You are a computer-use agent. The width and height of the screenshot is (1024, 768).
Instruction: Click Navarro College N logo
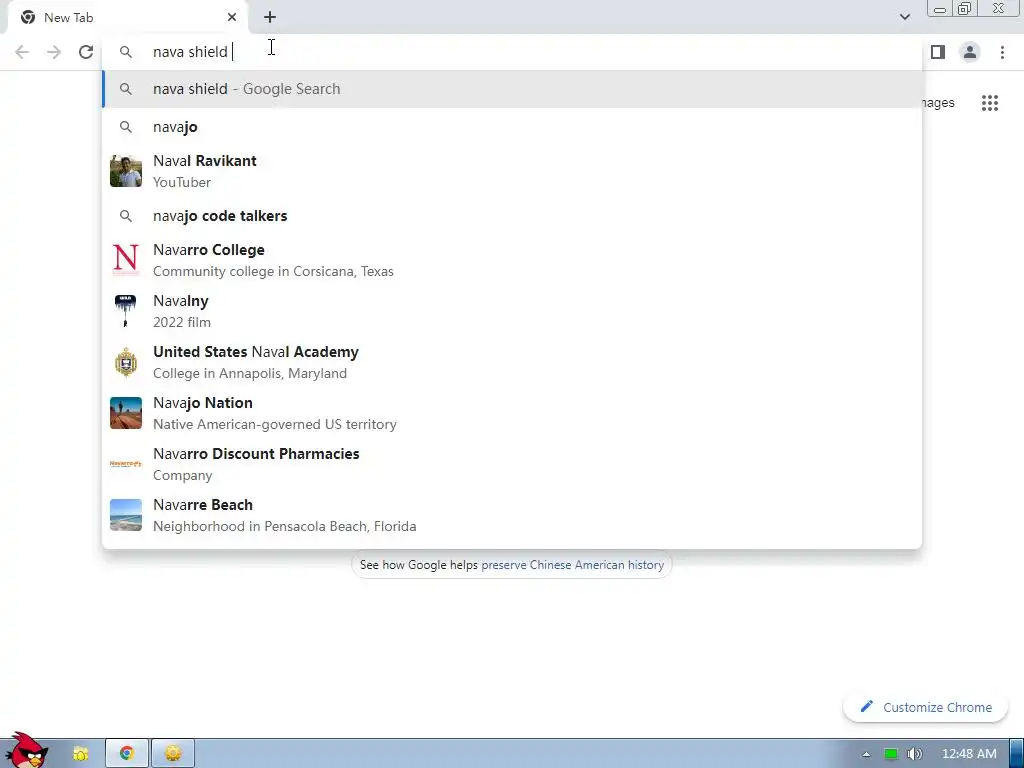click(x=126, y=260)
